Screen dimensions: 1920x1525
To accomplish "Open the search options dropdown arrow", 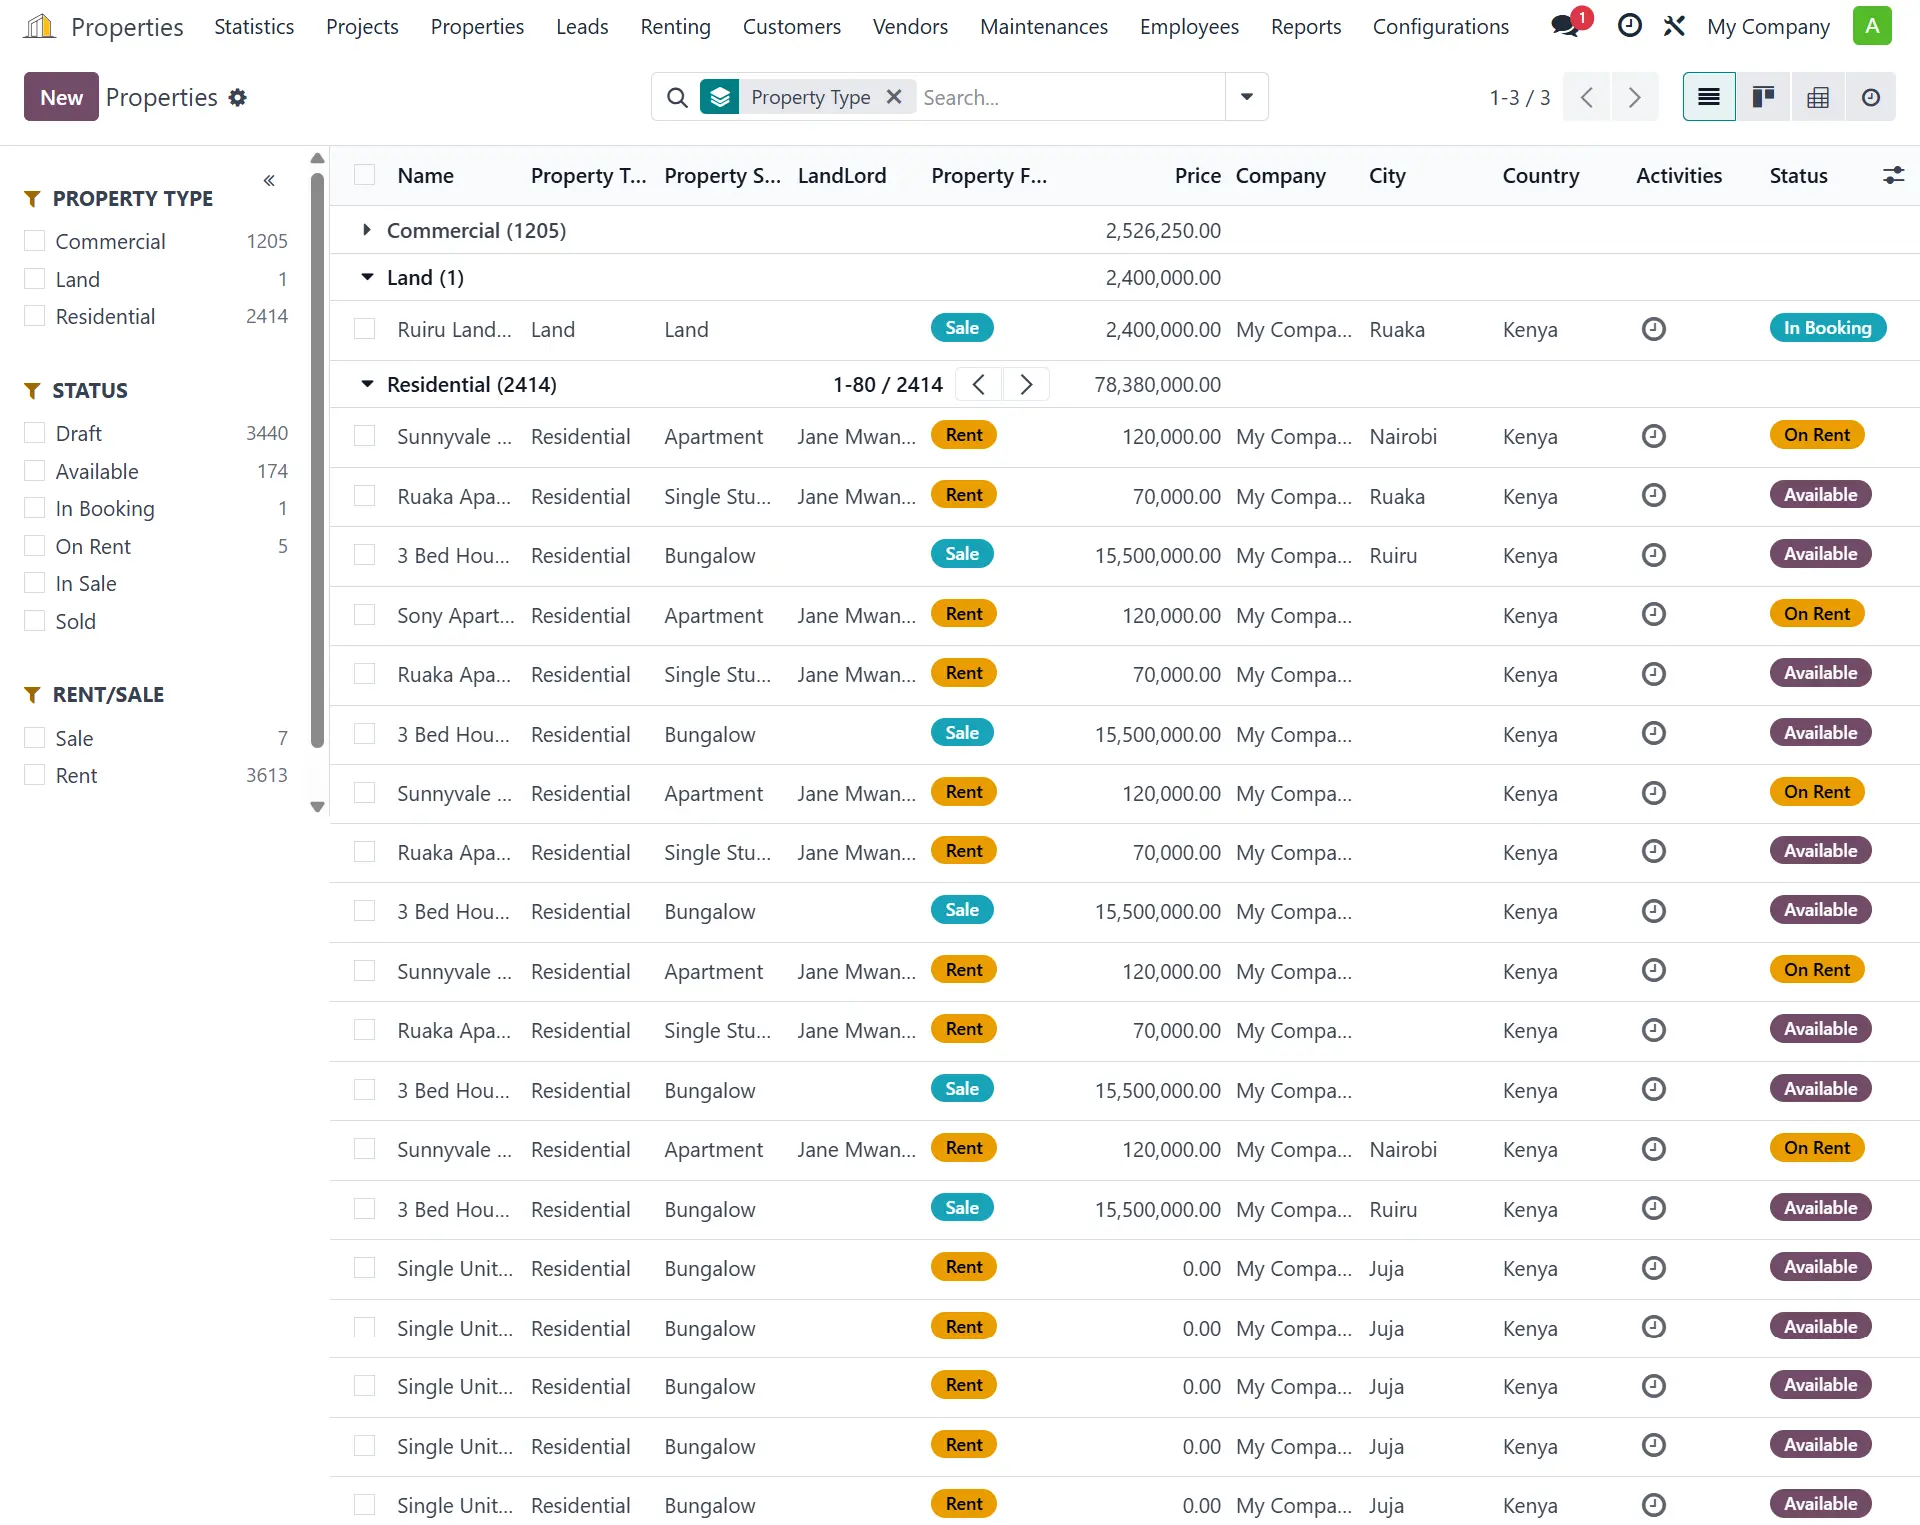I will click(x=1246, y=97).
